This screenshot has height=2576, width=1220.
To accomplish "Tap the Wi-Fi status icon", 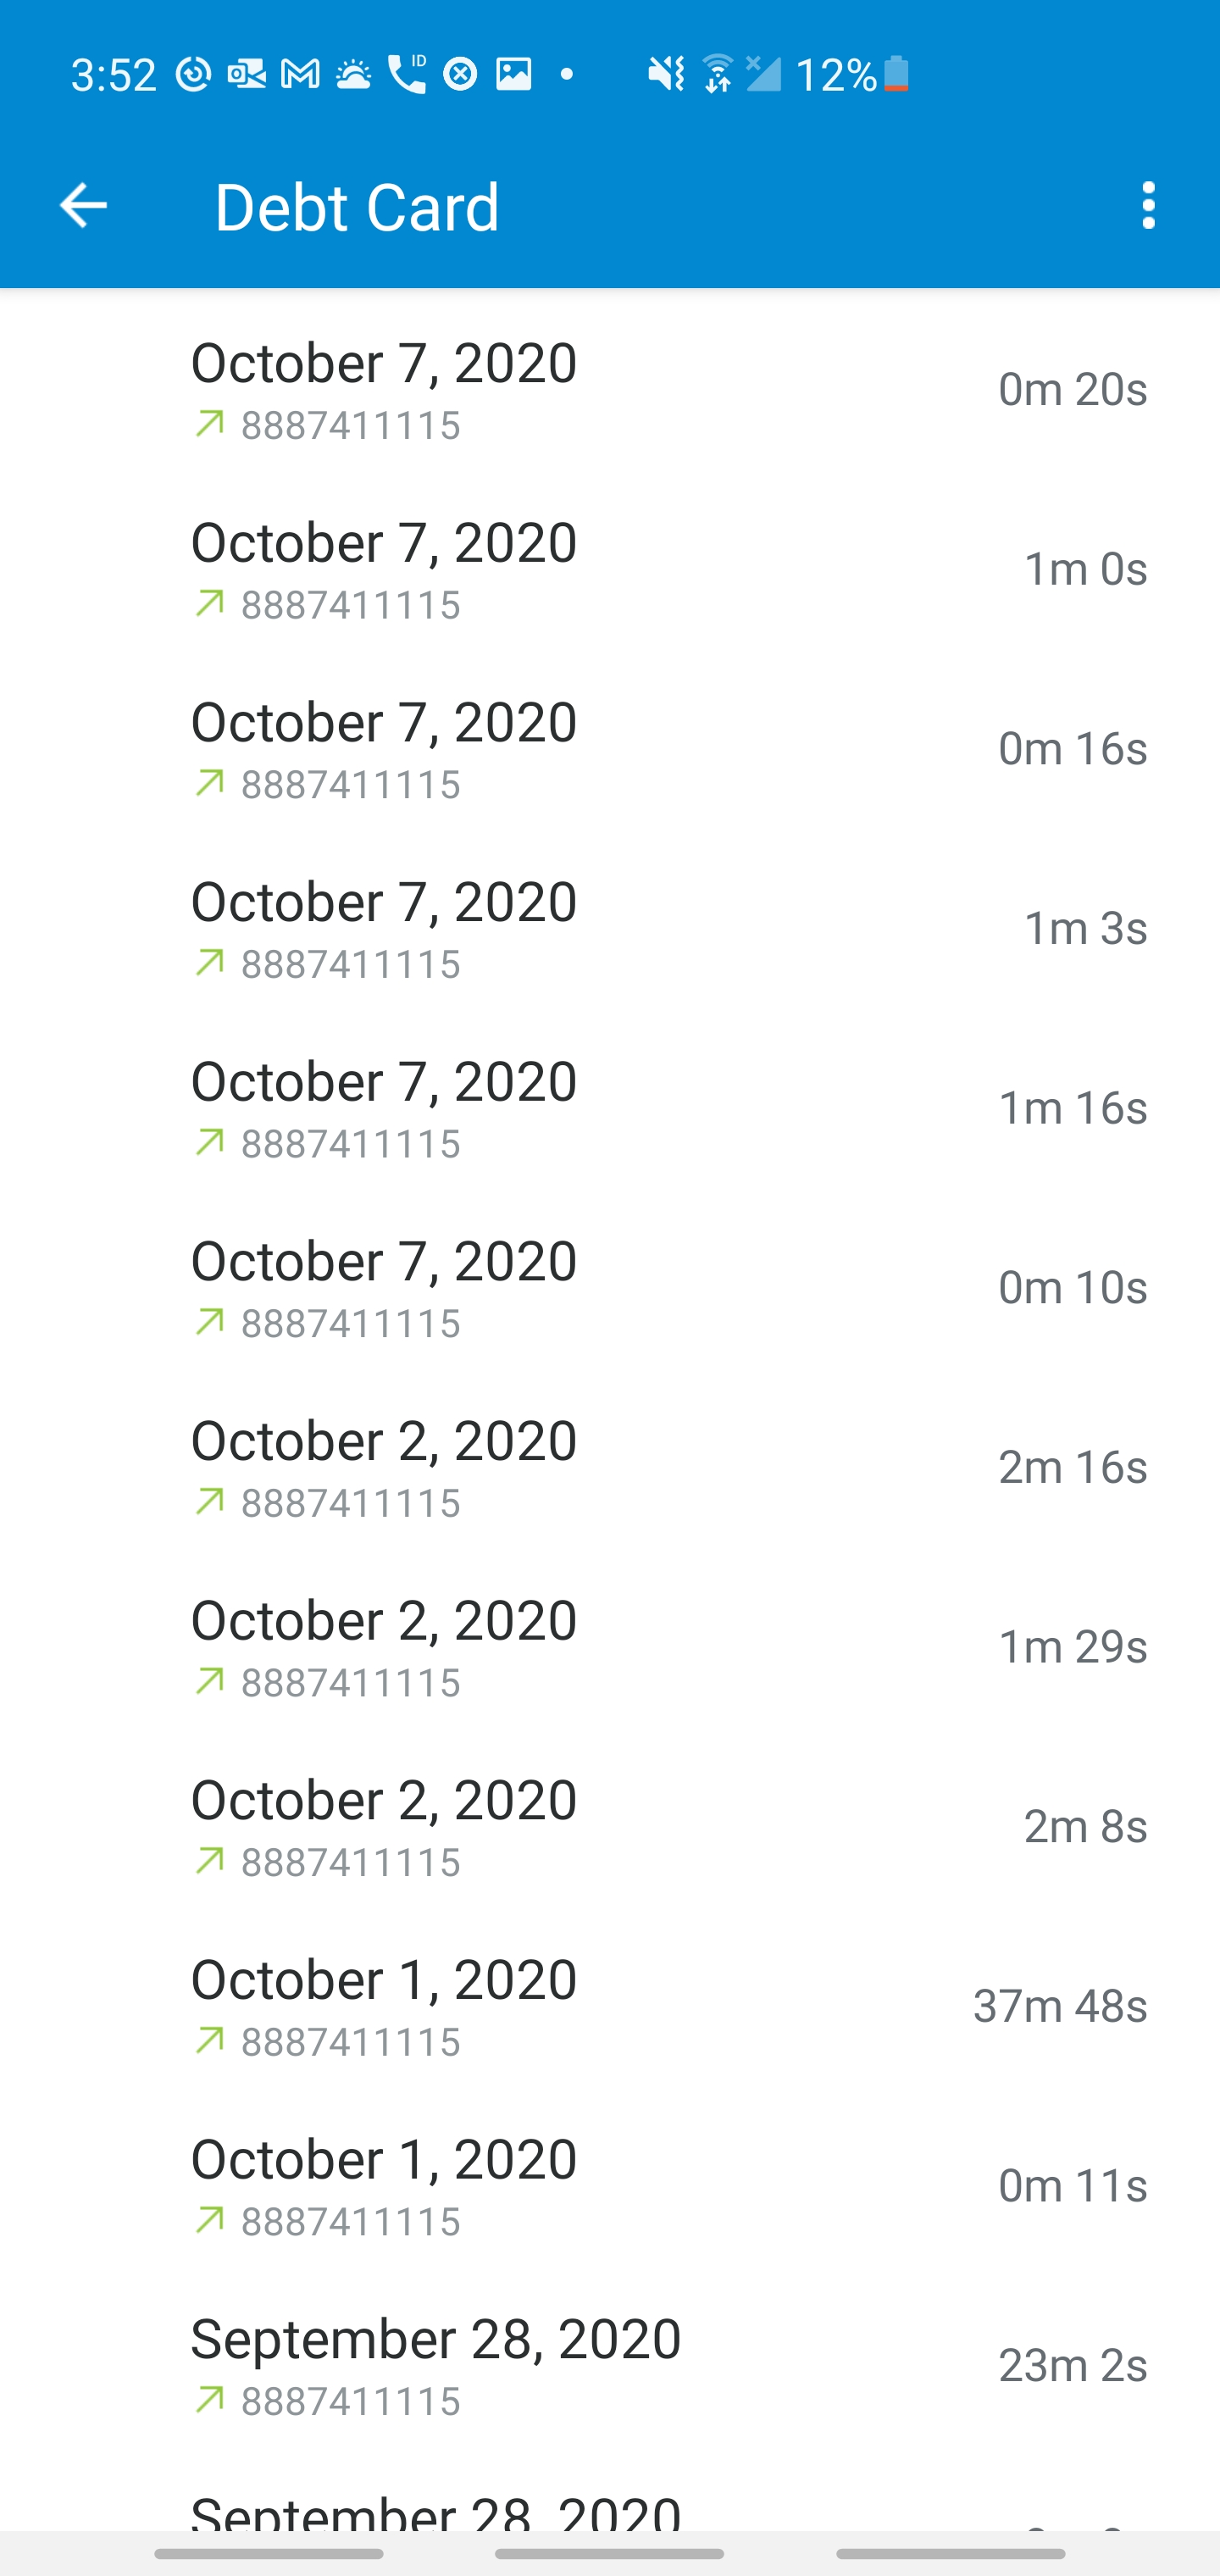I will pos(717,74).
